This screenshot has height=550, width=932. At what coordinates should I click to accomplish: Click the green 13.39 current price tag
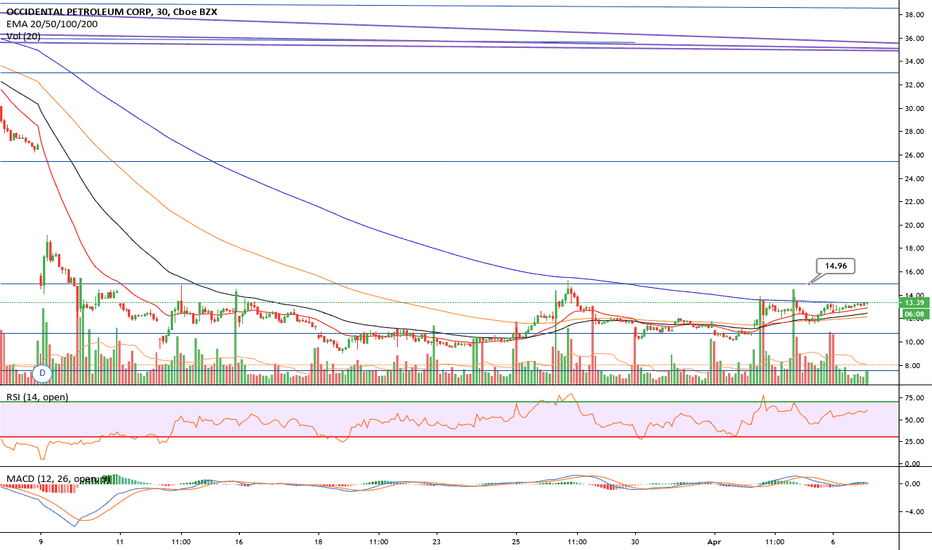(914, 303)
